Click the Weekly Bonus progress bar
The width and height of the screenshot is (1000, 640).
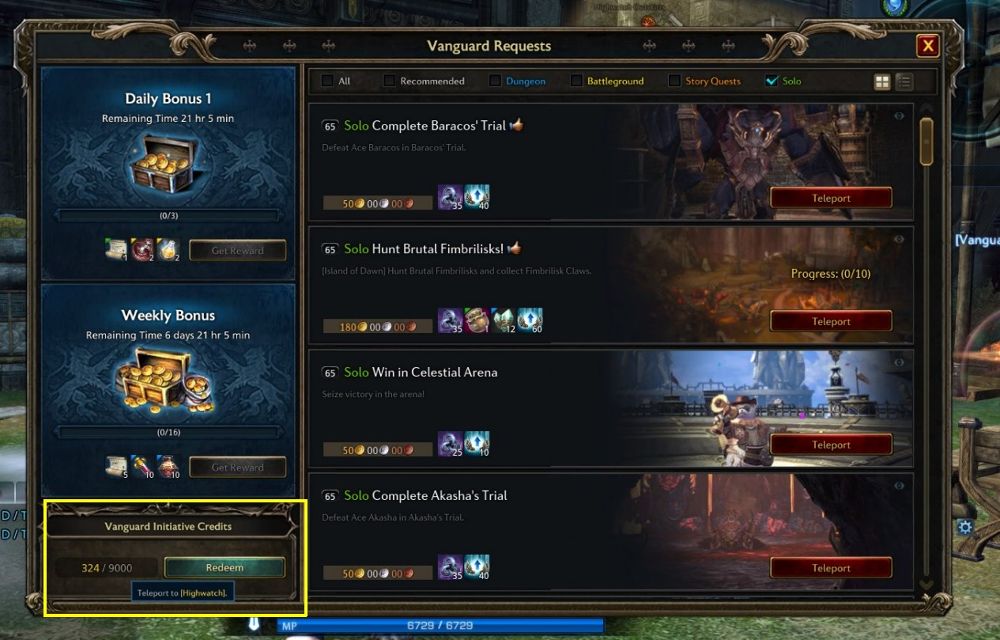[x=168, y=432]
